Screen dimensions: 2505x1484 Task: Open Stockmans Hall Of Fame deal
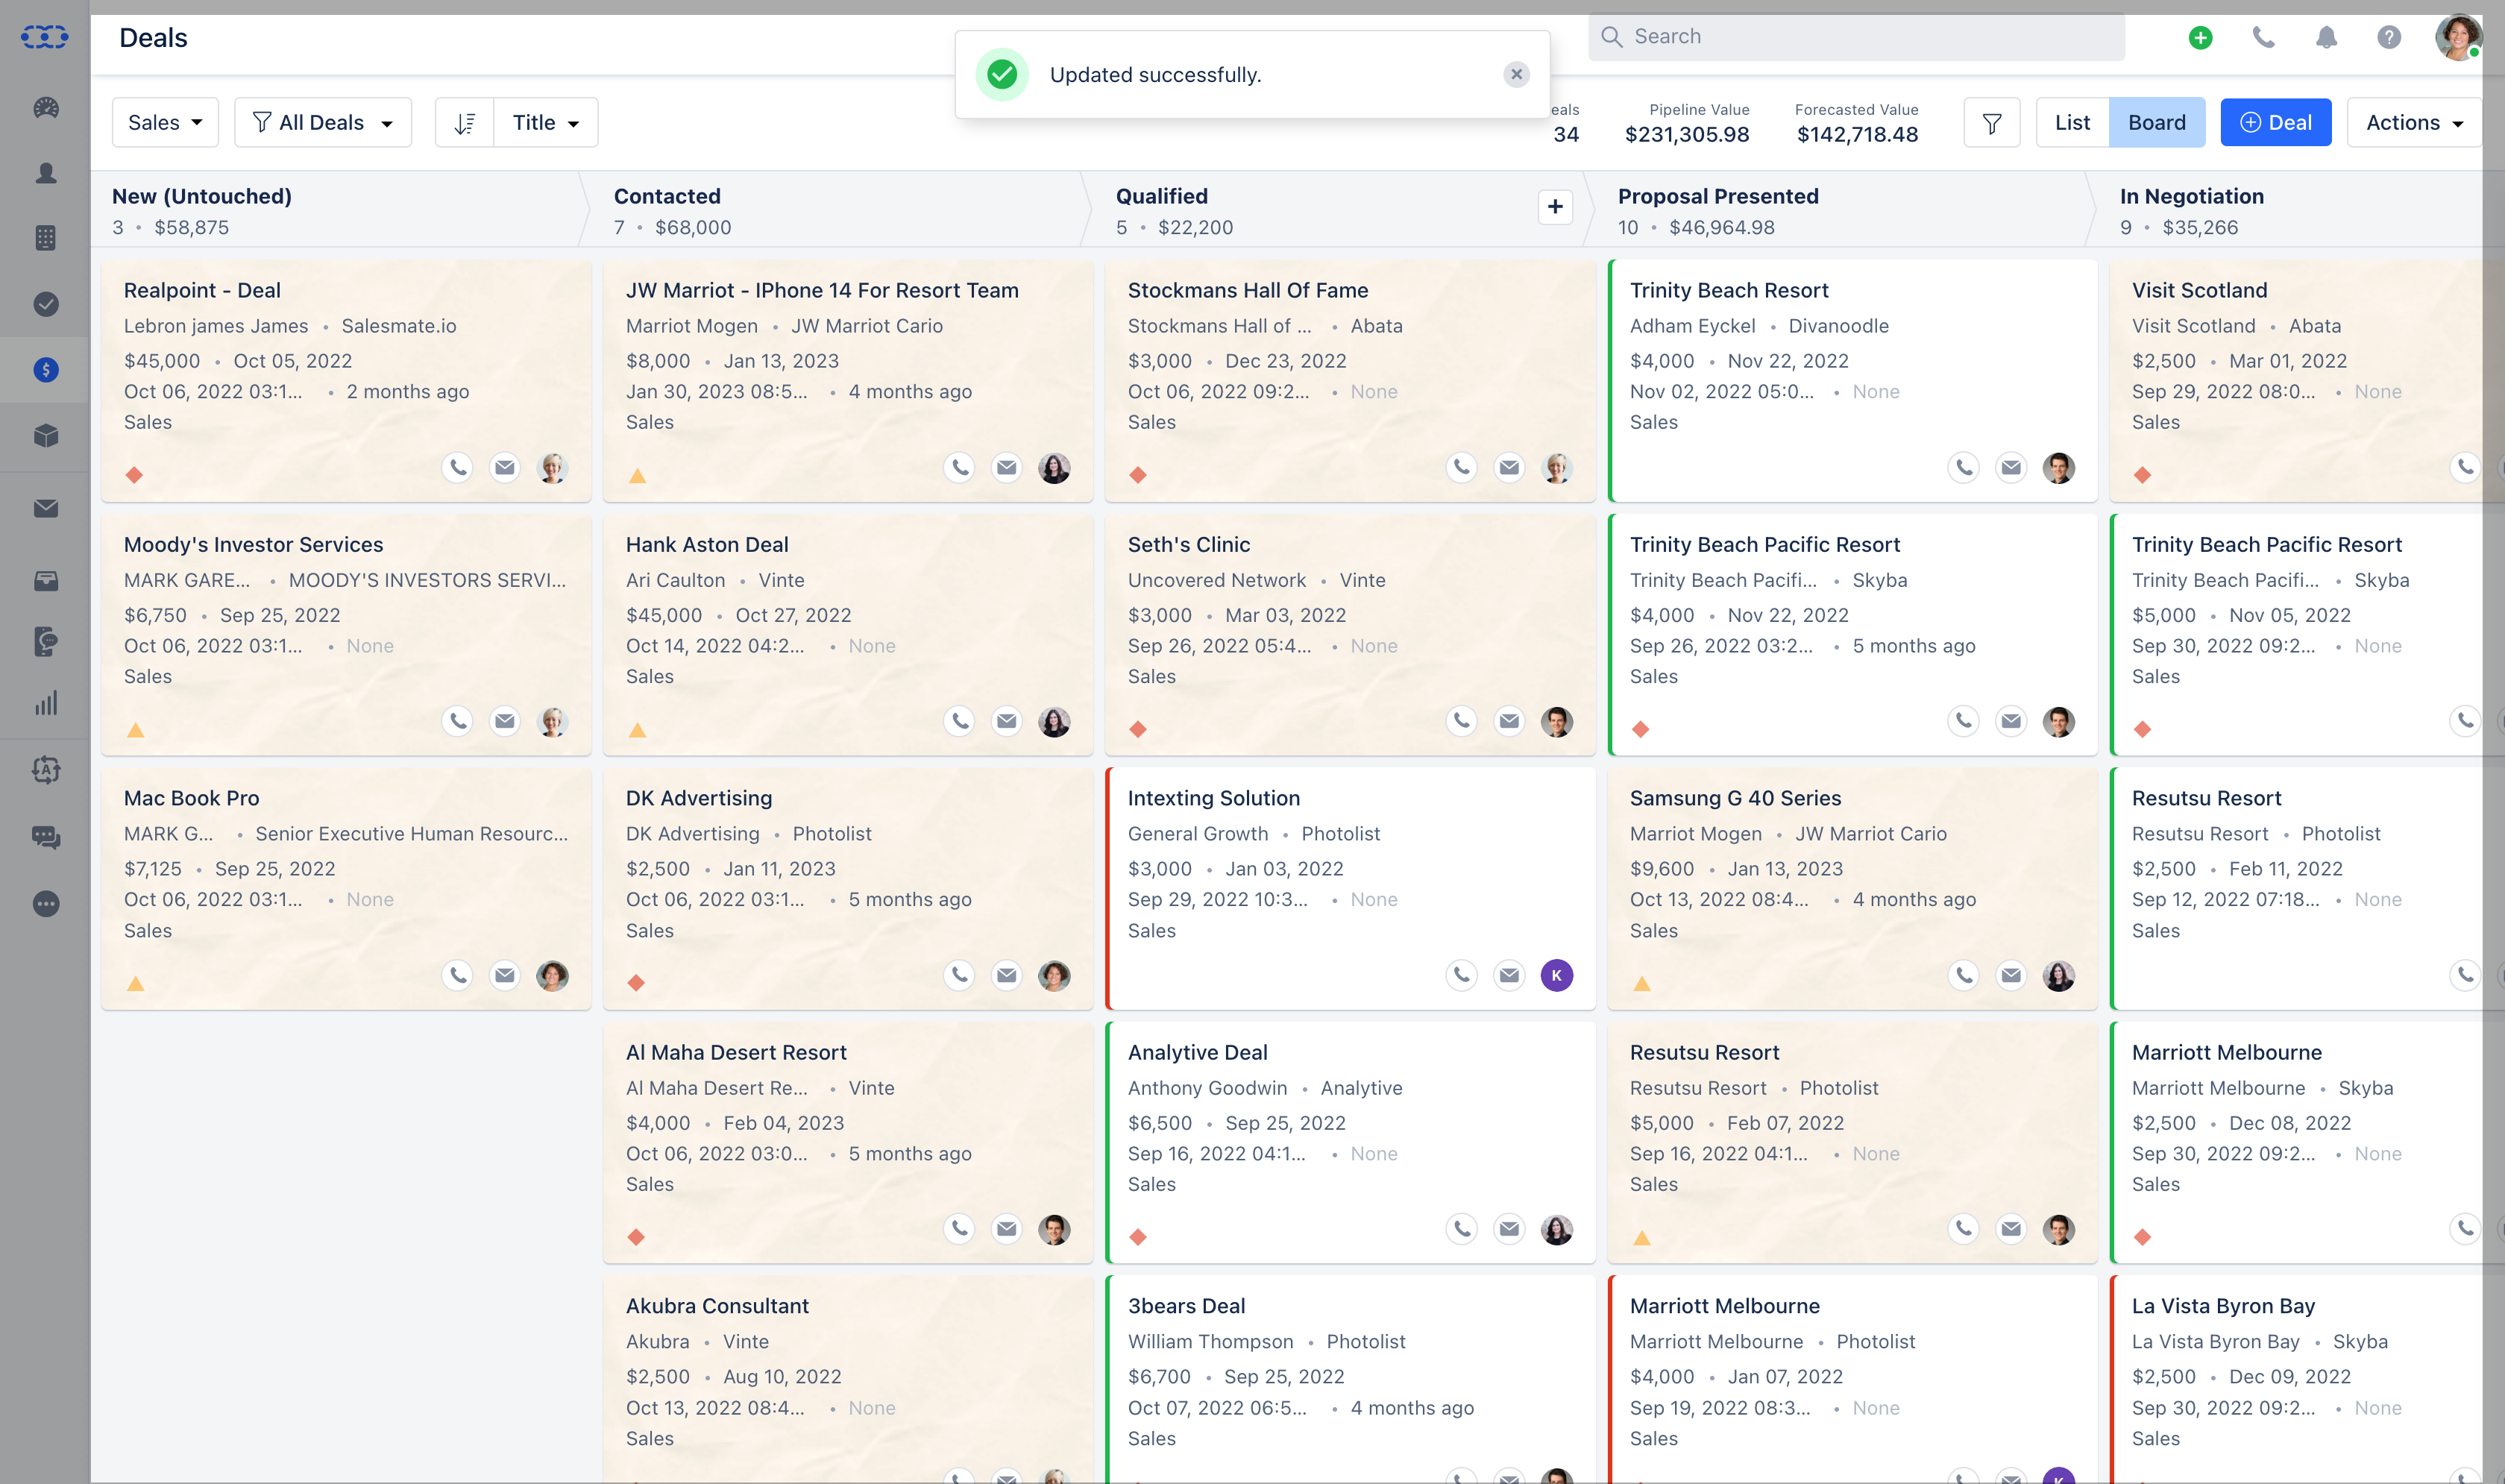click(1248, 290)
